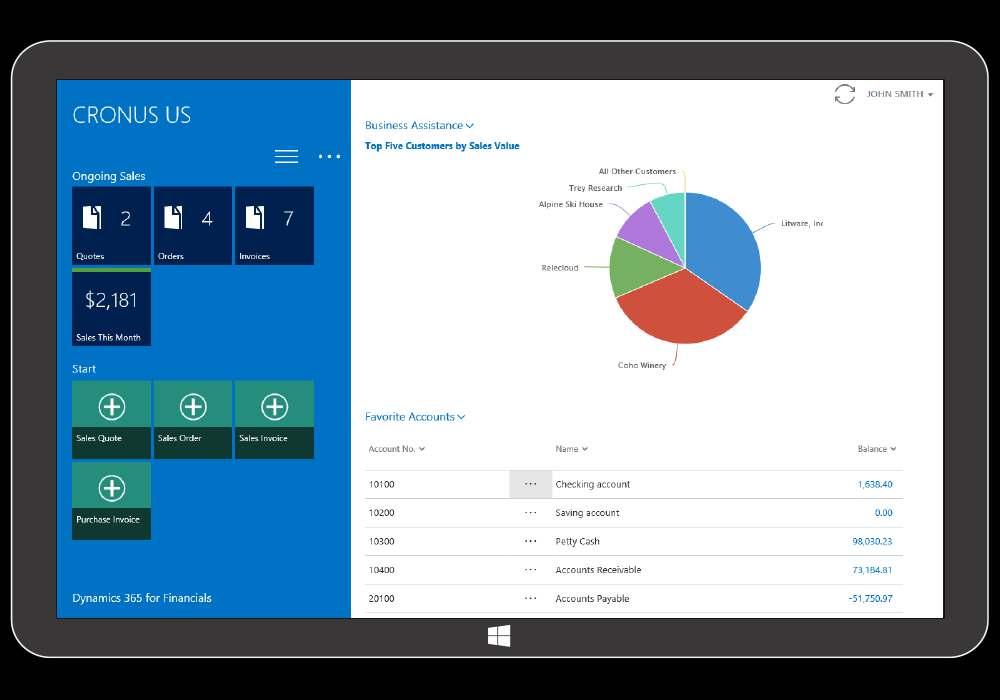This screenshot has height=700, width=1000.
Task: Click the Petty Cash name
Action: [x=577, y=541]
